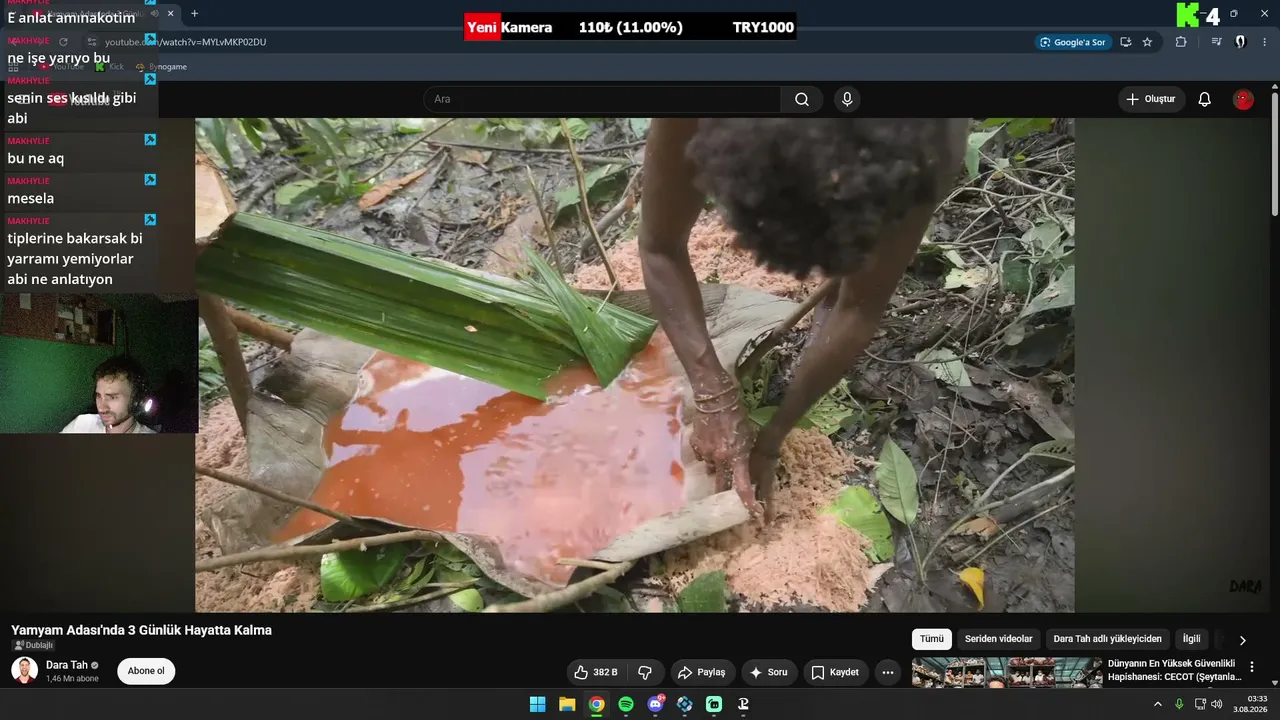The image size is (1280, 720).
Task: Open three-dot menu for CECOT video suggestion
Action: (1251, 667)
